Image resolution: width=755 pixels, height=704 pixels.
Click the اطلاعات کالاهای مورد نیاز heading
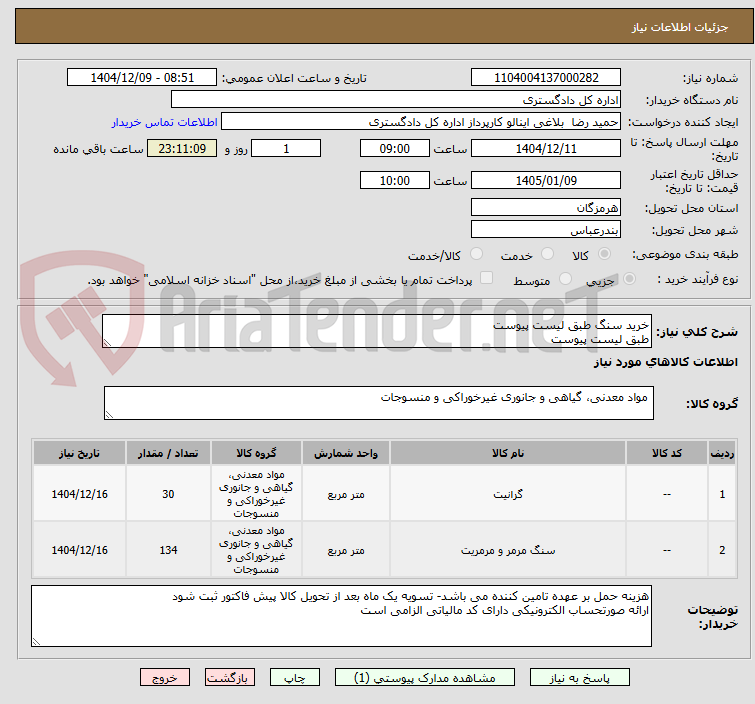(x=665, y=362)
